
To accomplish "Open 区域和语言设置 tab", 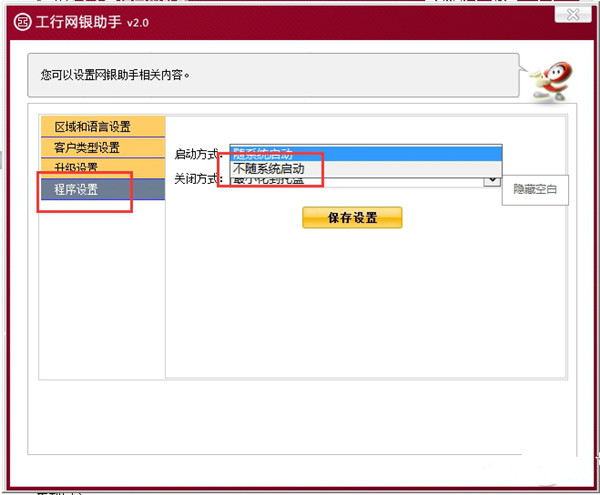I will [x=103, y=126].
